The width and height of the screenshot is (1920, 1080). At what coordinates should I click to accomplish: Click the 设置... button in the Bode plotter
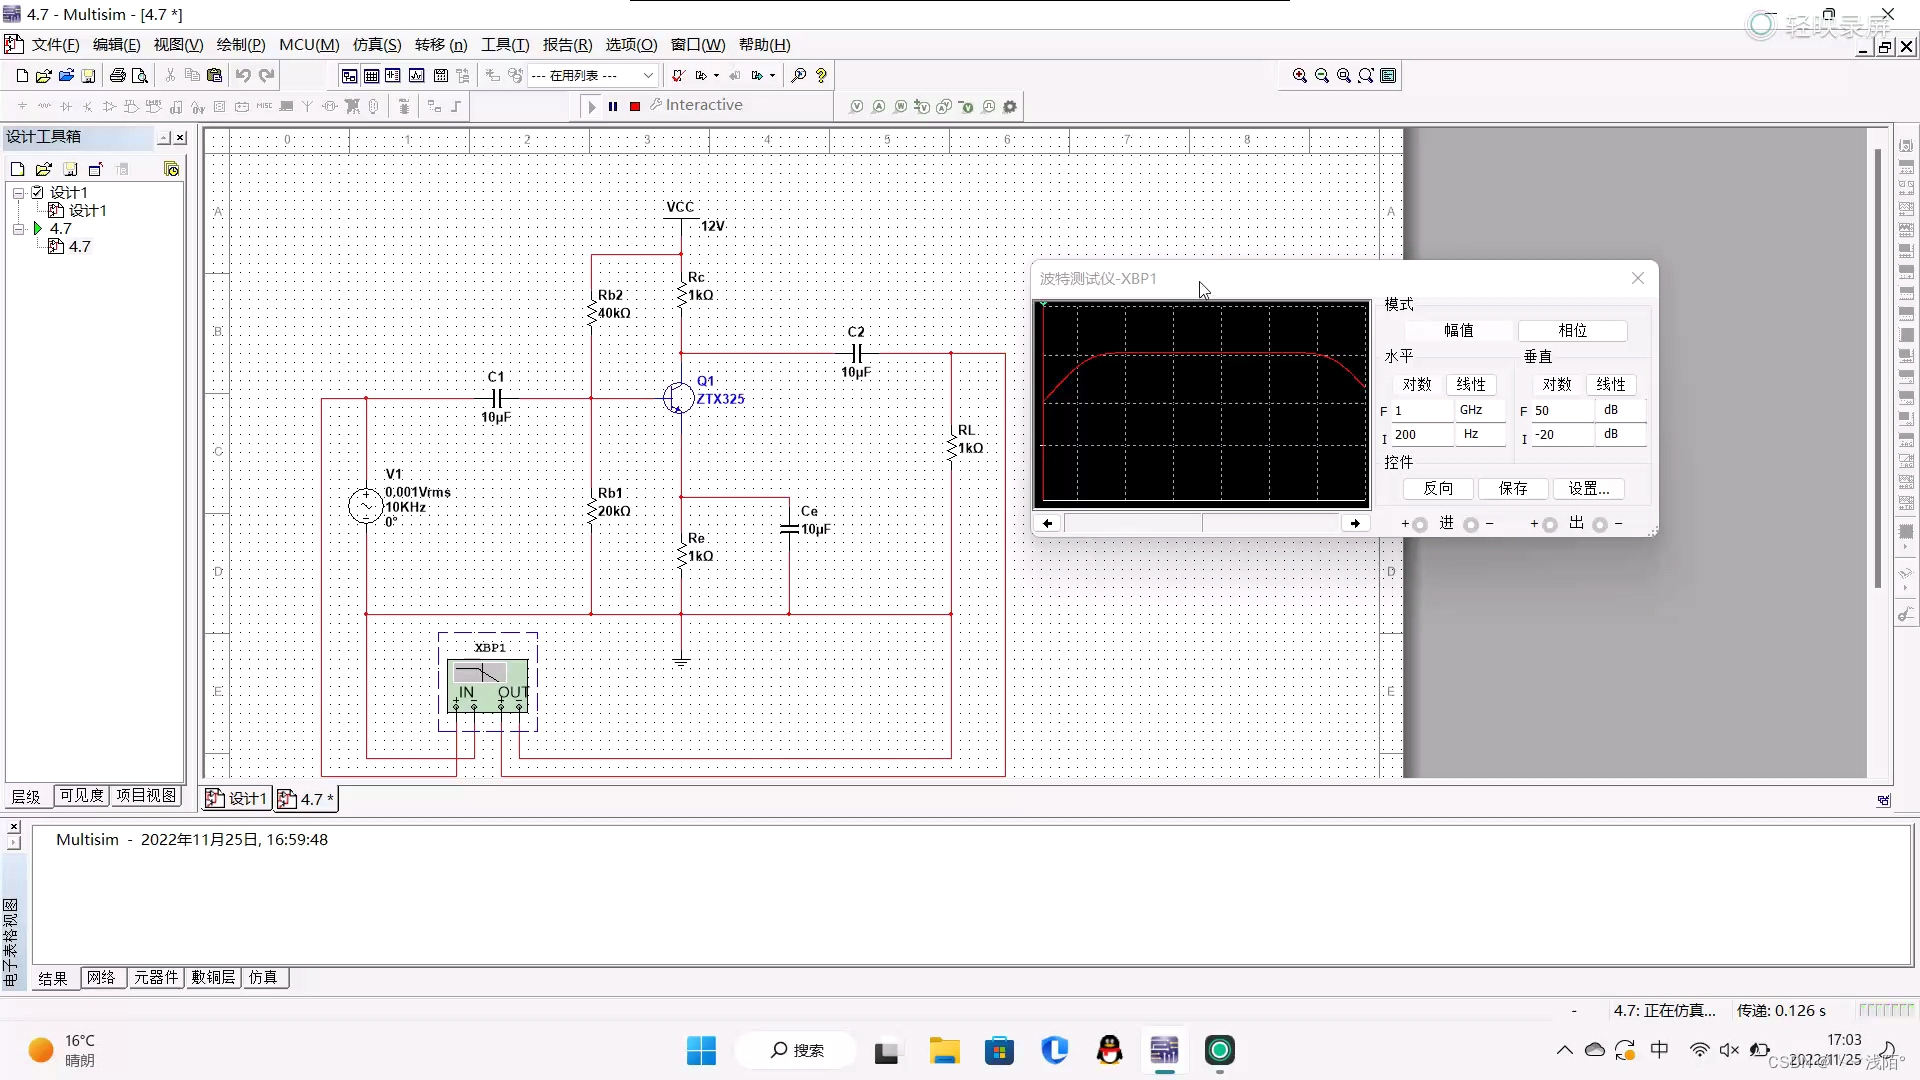(1589, 488)
